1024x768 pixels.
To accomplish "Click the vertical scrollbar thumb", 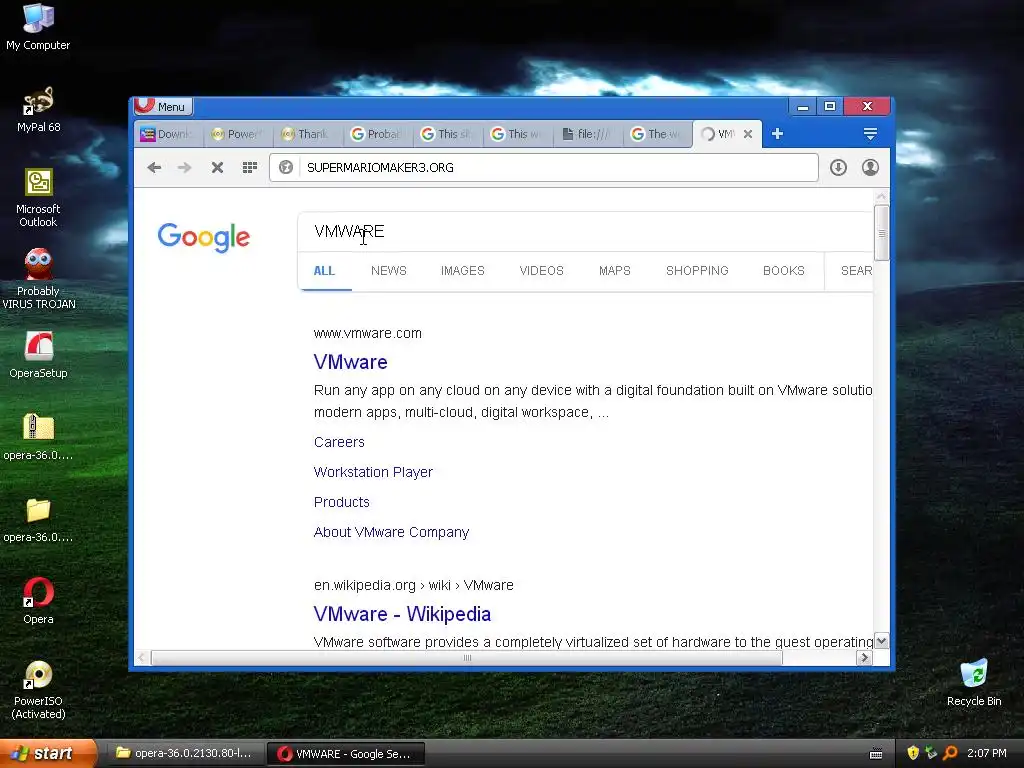I will pyautogui.click(x=881, y=232).
